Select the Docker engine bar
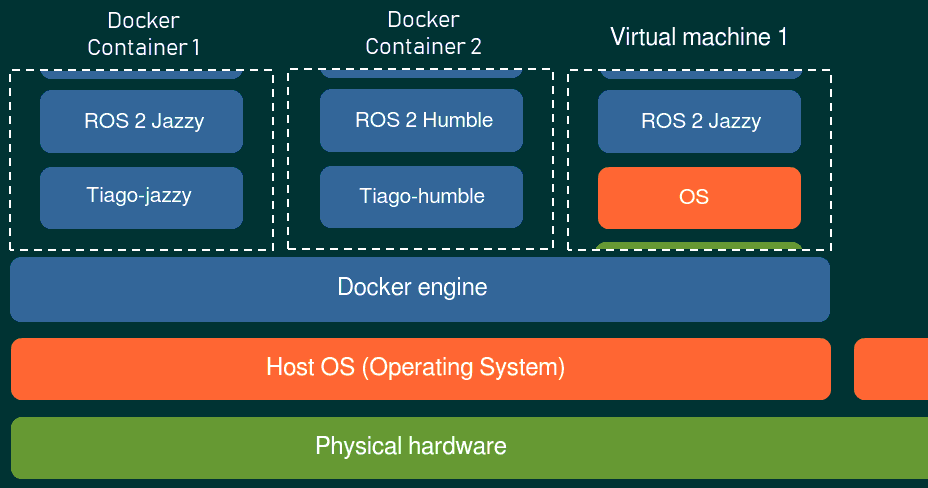The height and width of the screenshot is (488, 928). coord(420,289)
